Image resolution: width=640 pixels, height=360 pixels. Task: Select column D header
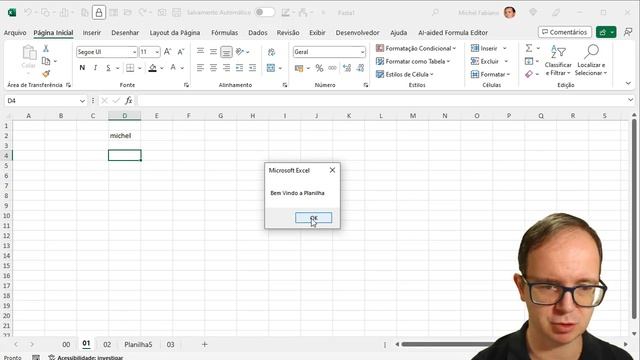point(124,116)
